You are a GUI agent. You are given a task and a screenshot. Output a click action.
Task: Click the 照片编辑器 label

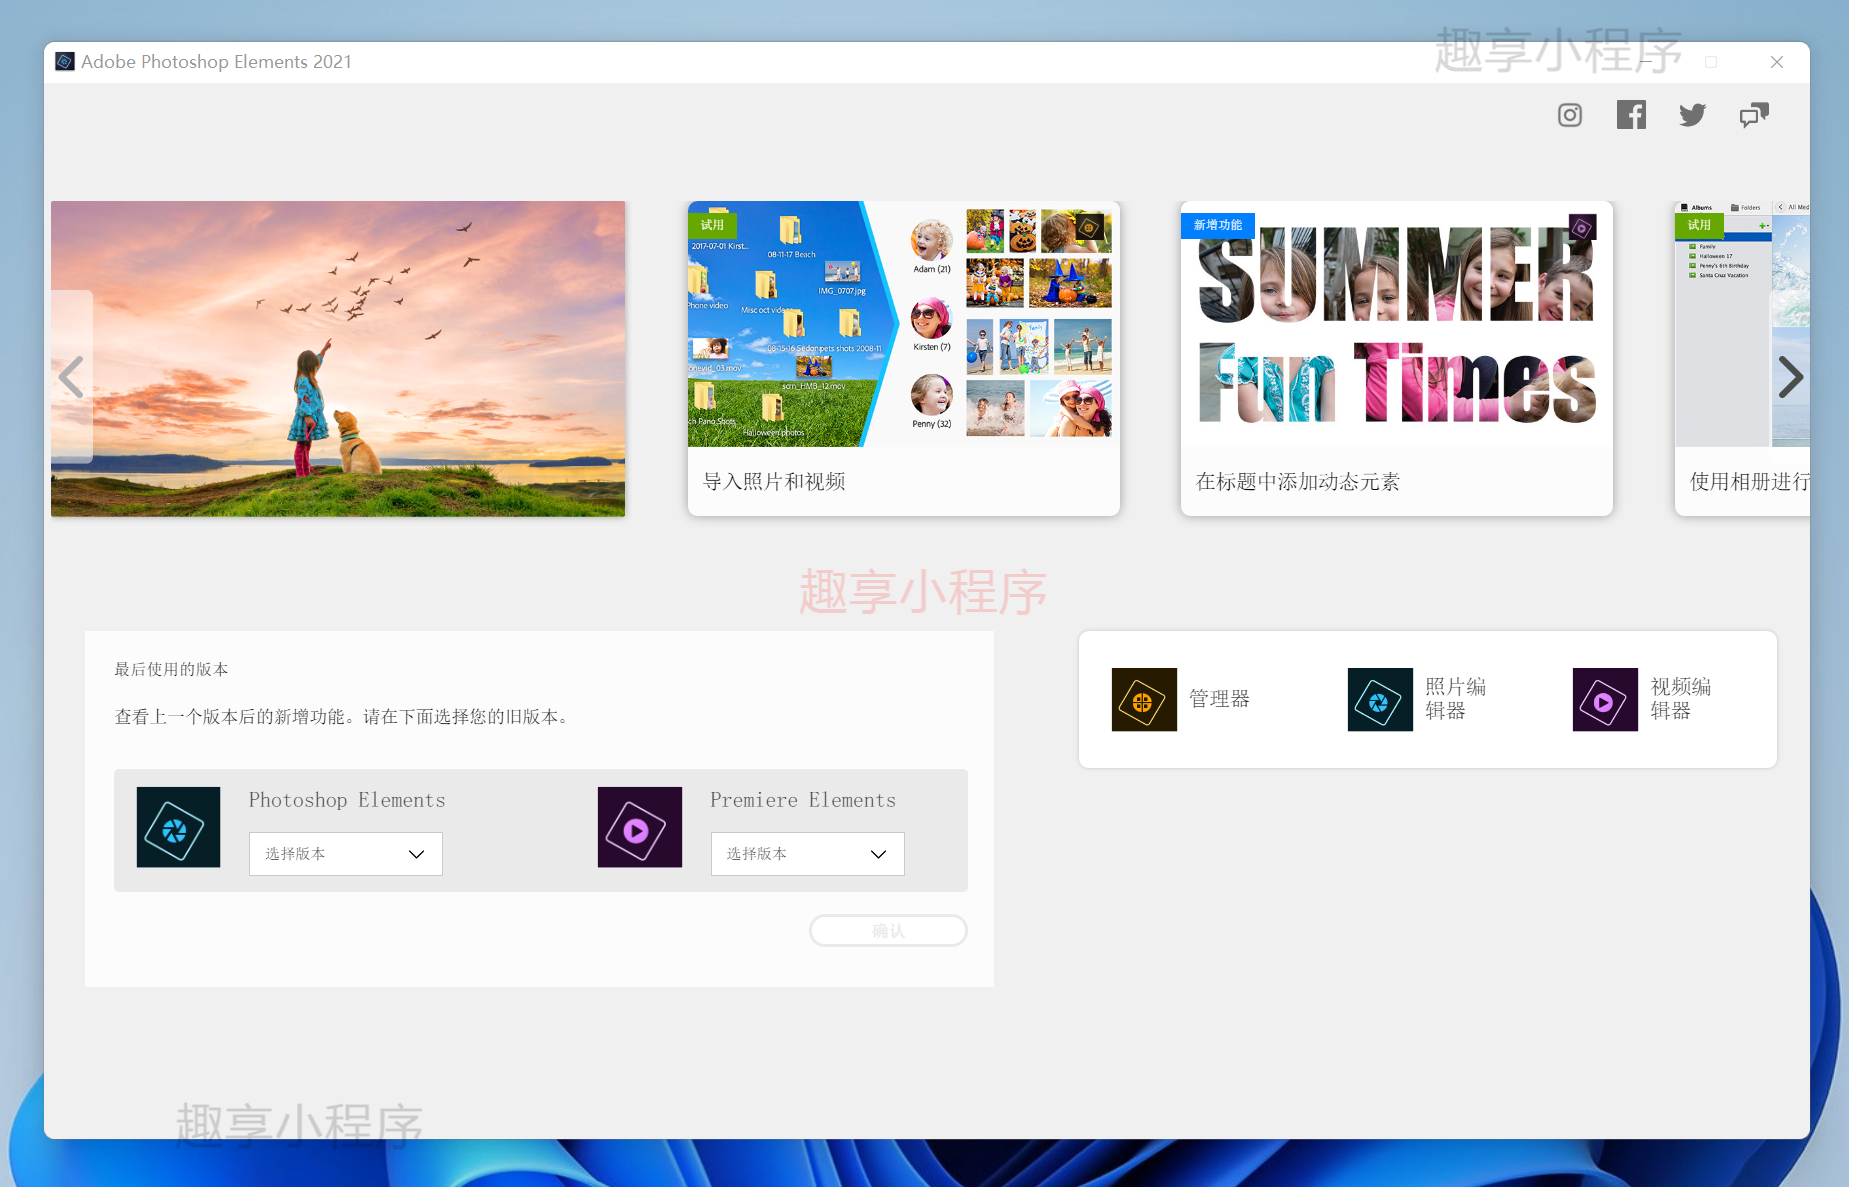[x=1455, y=699]
